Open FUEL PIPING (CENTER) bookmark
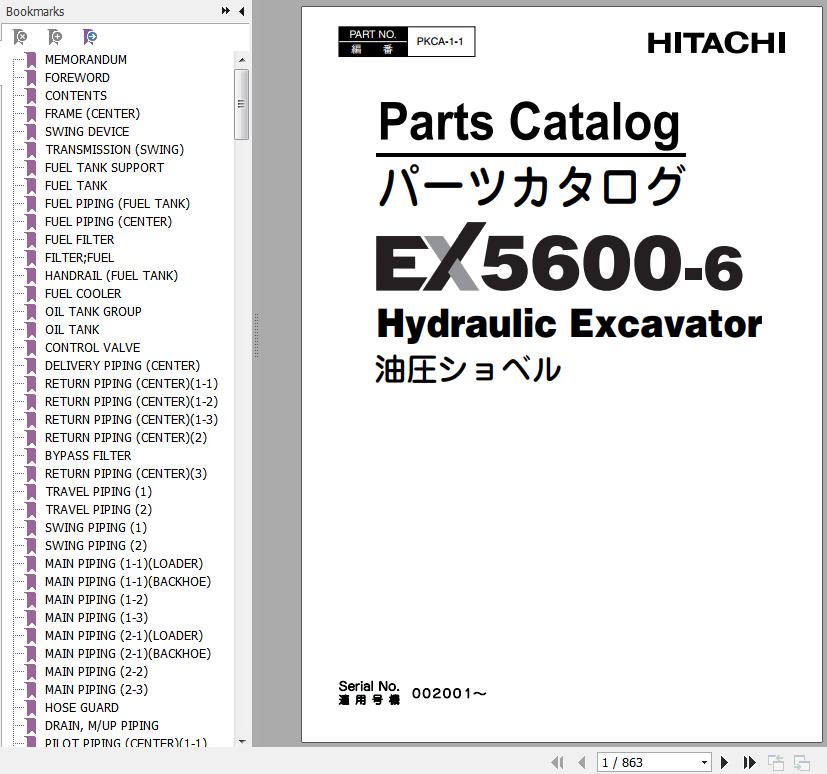Viewport: 827px width, 774px height. 108,221
